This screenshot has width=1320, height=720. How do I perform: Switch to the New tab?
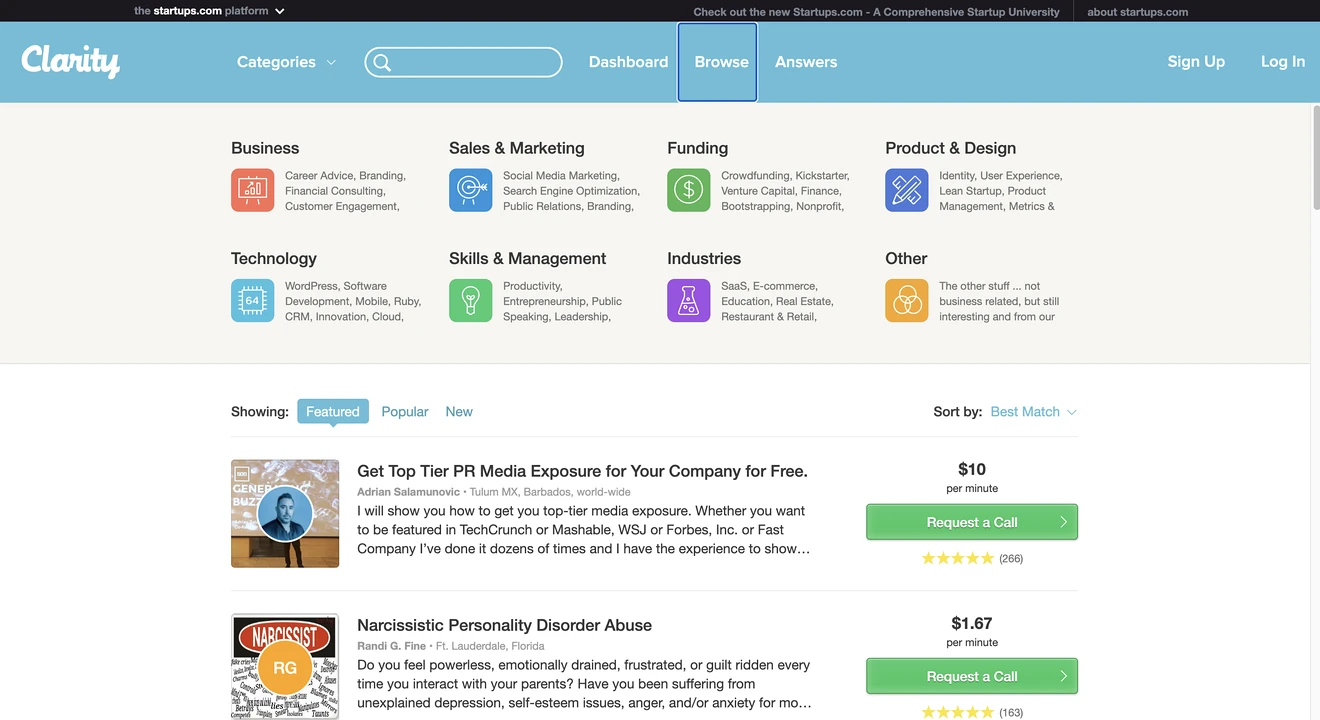point(459,412)
